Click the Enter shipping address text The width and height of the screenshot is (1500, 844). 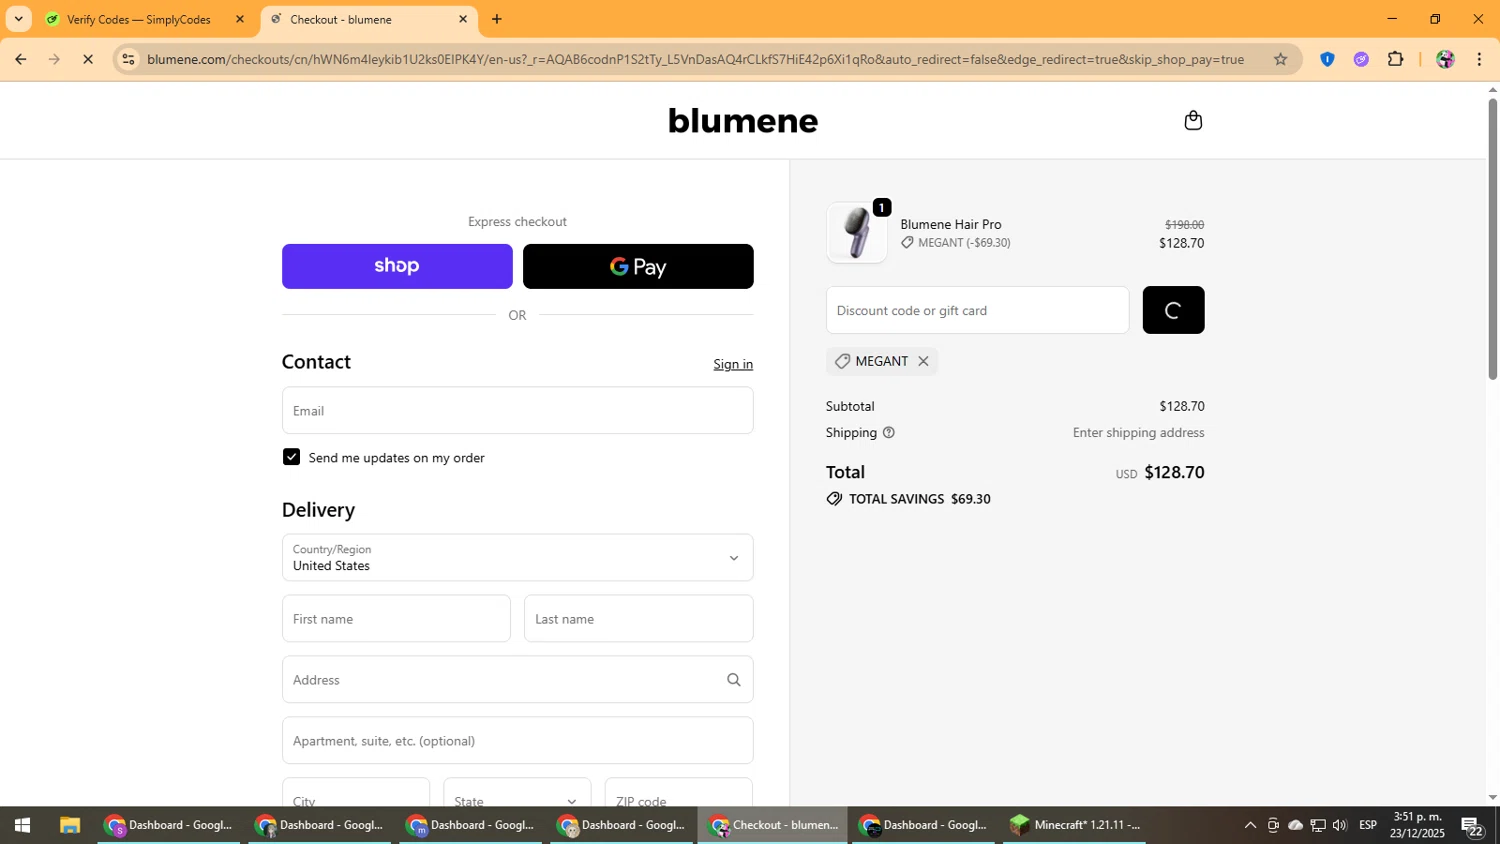[x=1138, y=433]
